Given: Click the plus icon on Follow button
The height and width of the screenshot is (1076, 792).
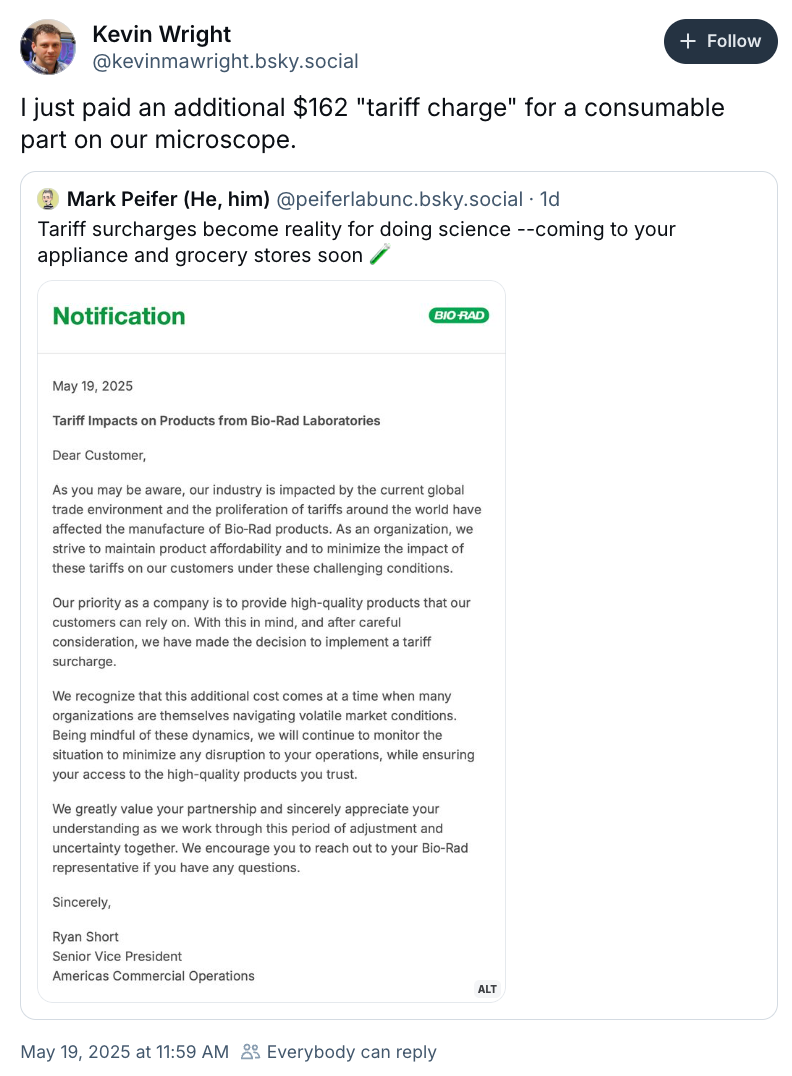Looking at the screenshot, I should click(688, 41).
